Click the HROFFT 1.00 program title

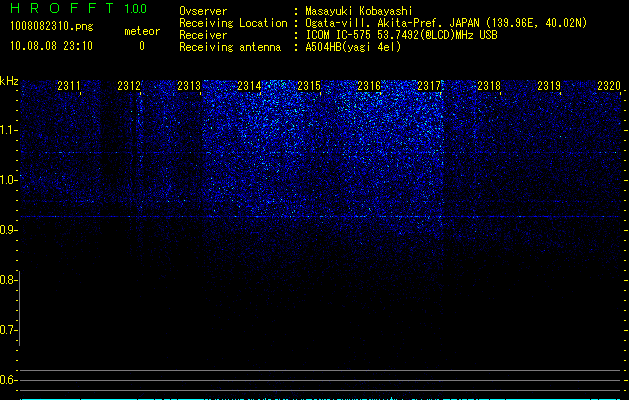(78, 8)
